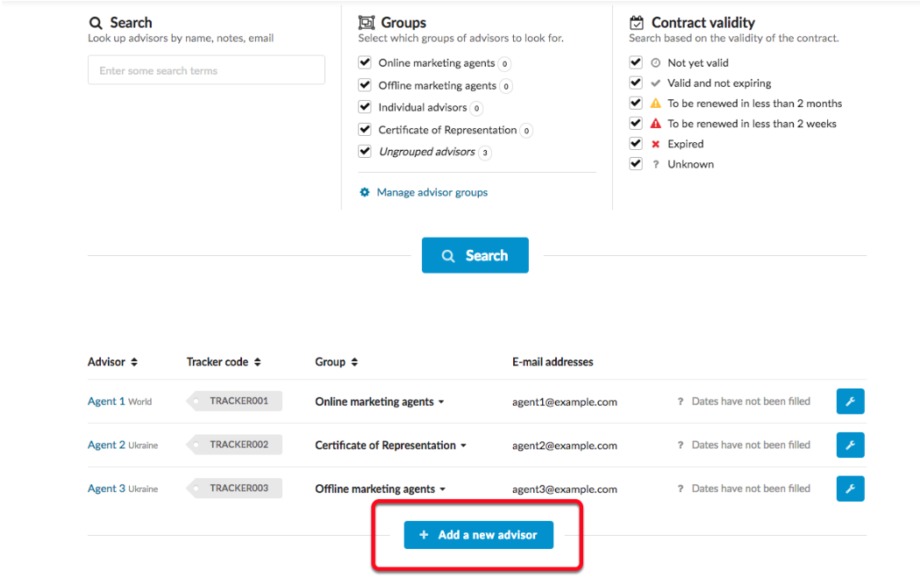Click the wrench icon for Agent 2
Viewport: 920px width, 584px height.
tap(850, 445)
